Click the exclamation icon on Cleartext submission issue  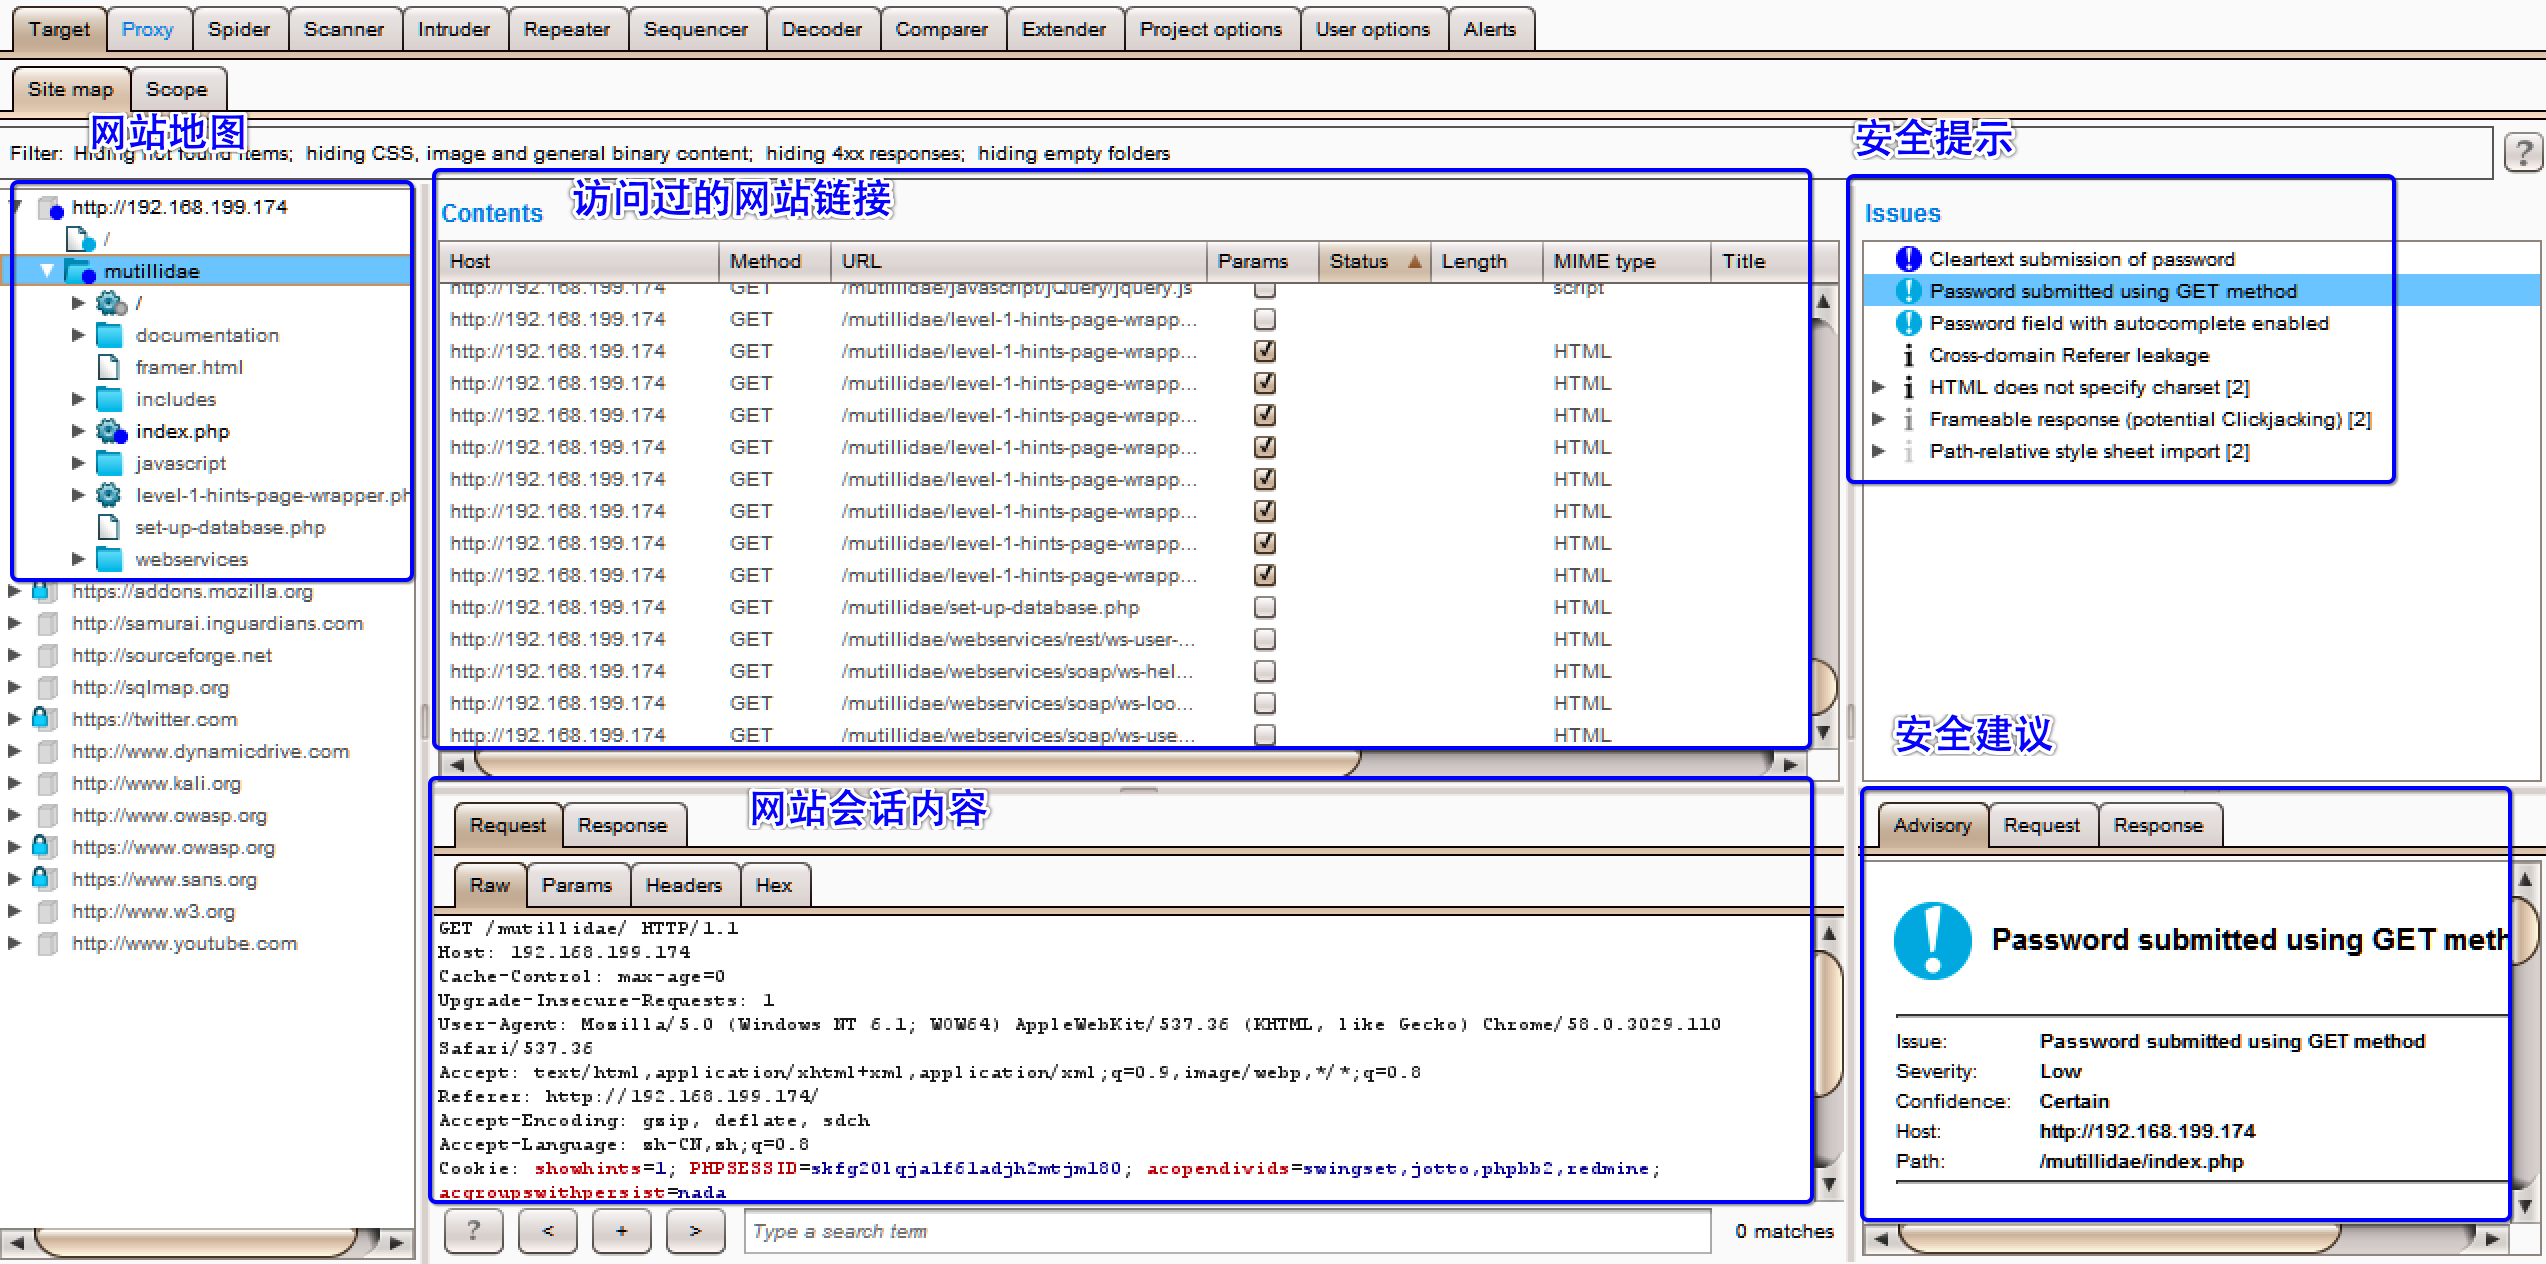pyautogui.click(x=1907, y=258)
